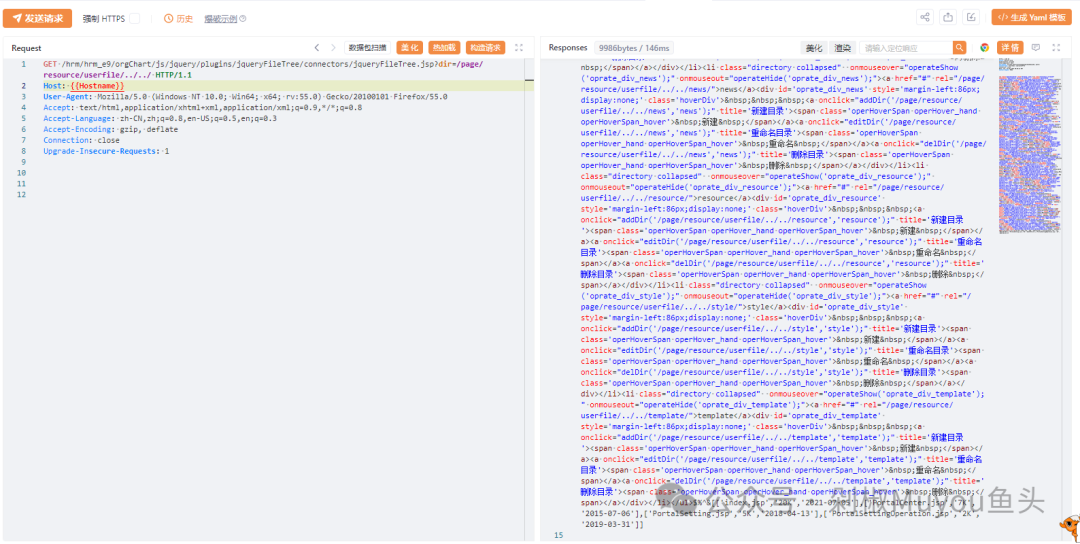Switch response view to 渲染 tab
This screenshot has height=544, width=1080.
click(x=843, y=47)
